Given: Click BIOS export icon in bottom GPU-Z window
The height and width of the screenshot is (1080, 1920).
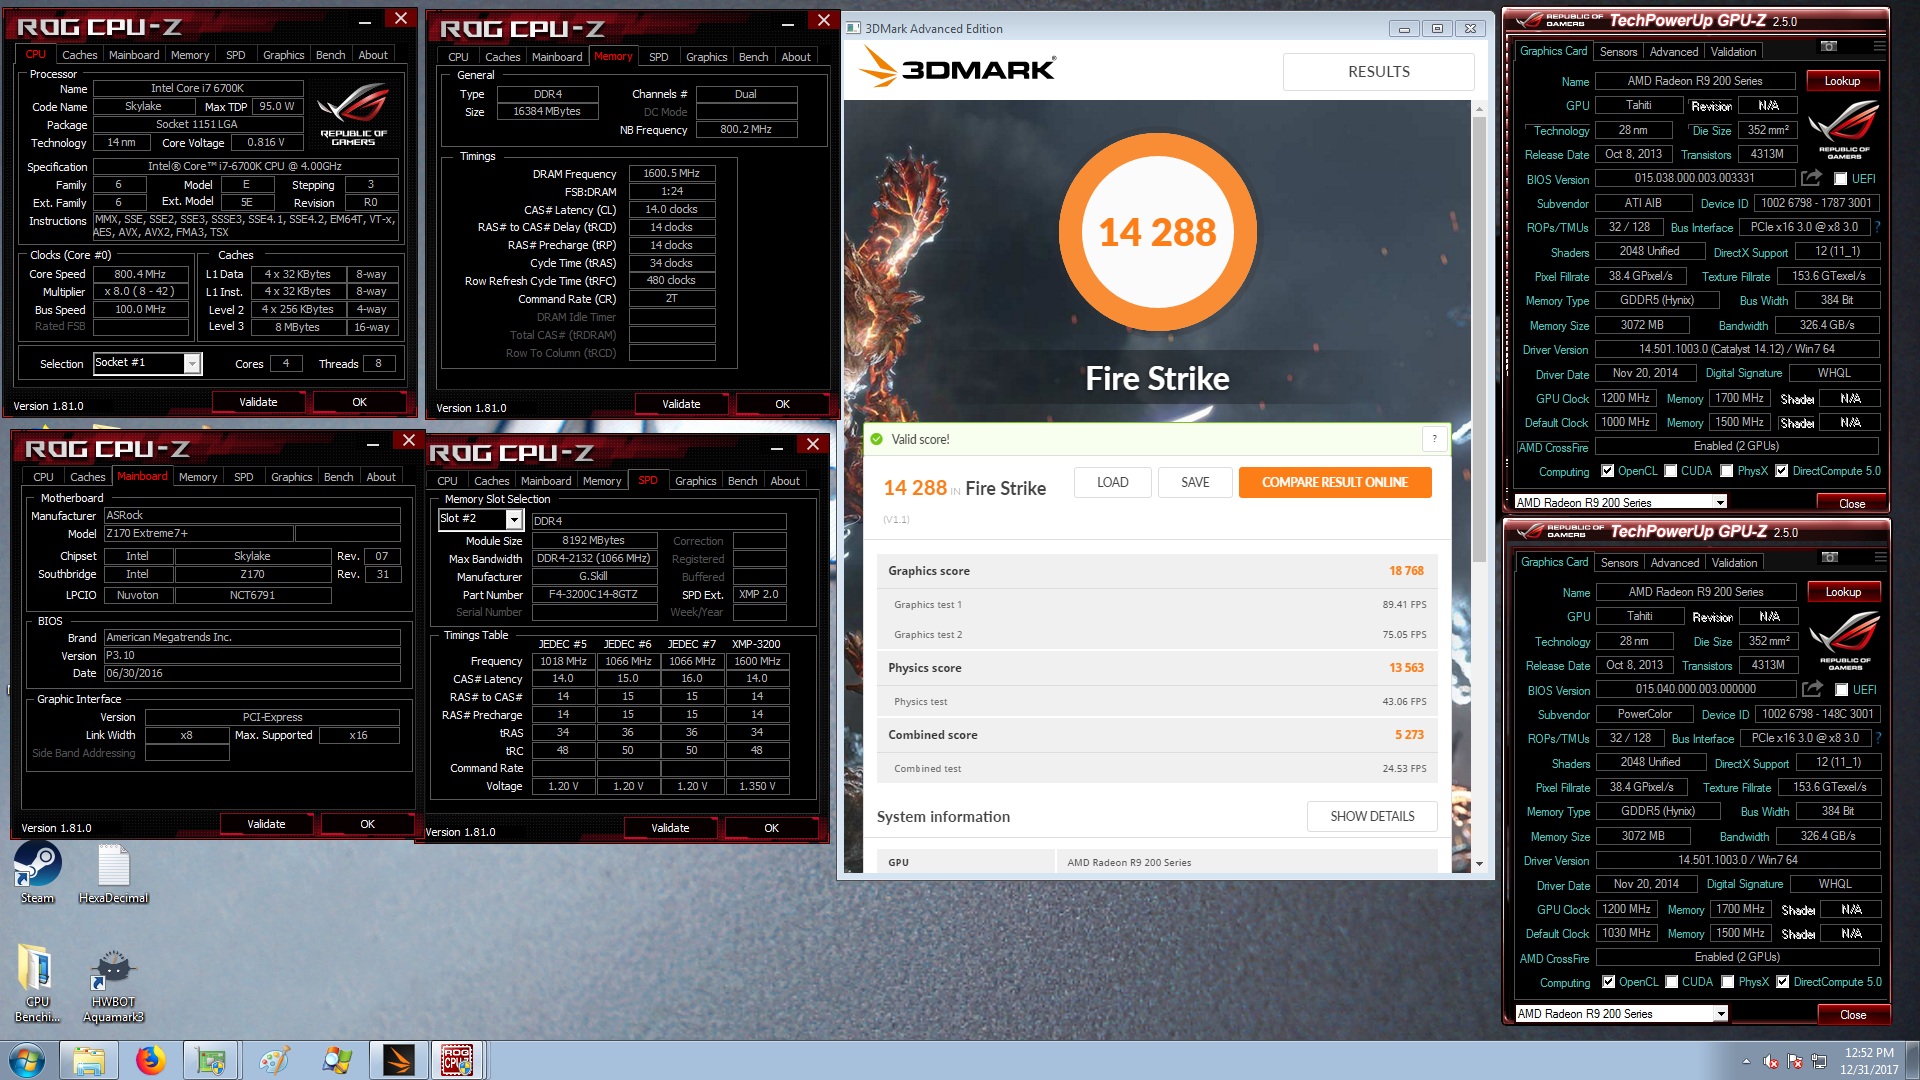Looking at the screenshot, I should 1812,689.
